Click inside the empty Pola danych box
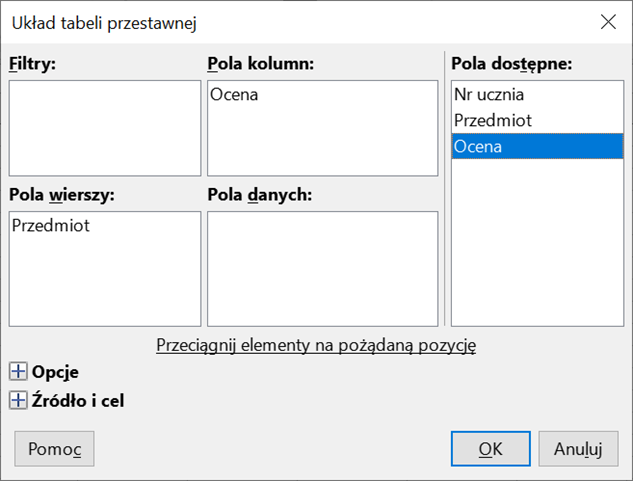 point(322,268)
